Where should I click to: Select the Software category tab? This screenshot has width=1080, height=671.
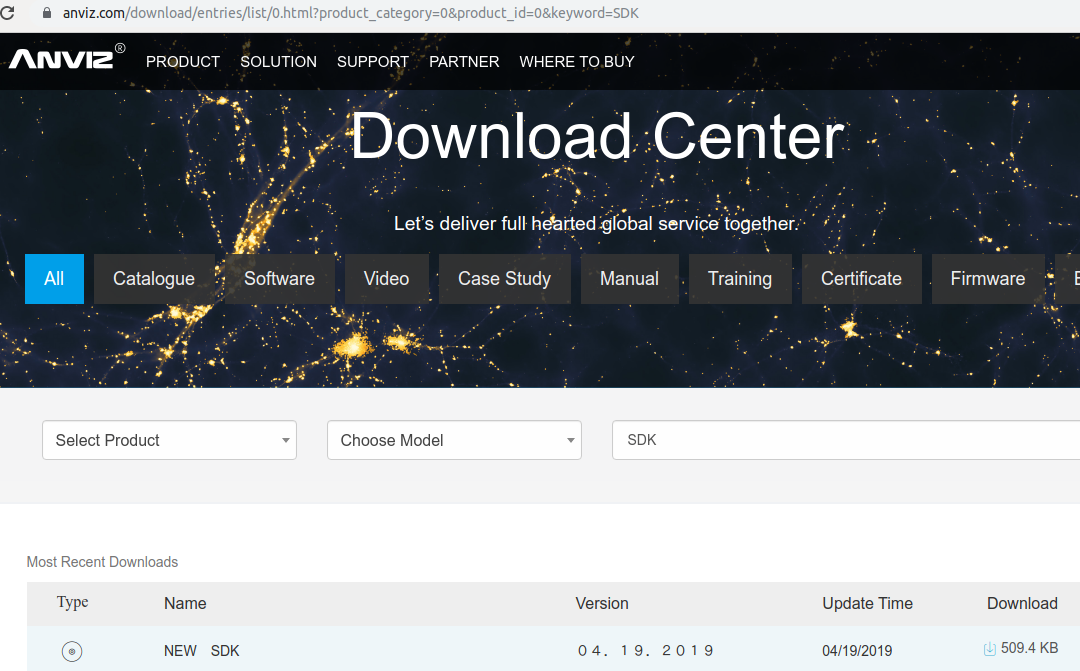point(280,279)
